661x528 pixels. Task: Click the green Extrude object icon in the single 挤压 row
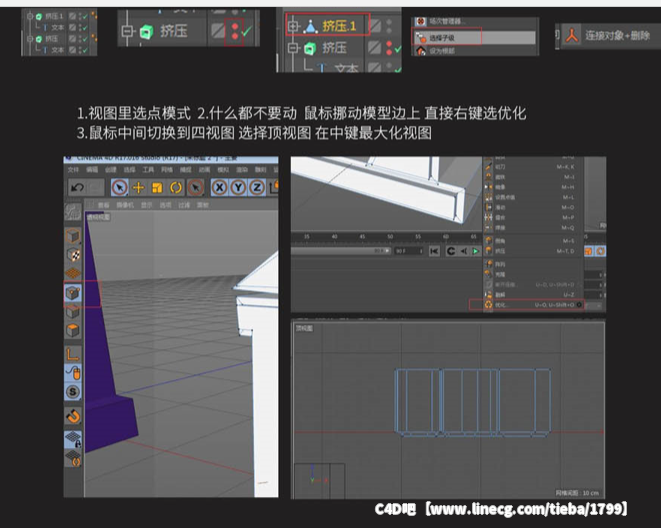pyautogui.click(x=146, y=31)
